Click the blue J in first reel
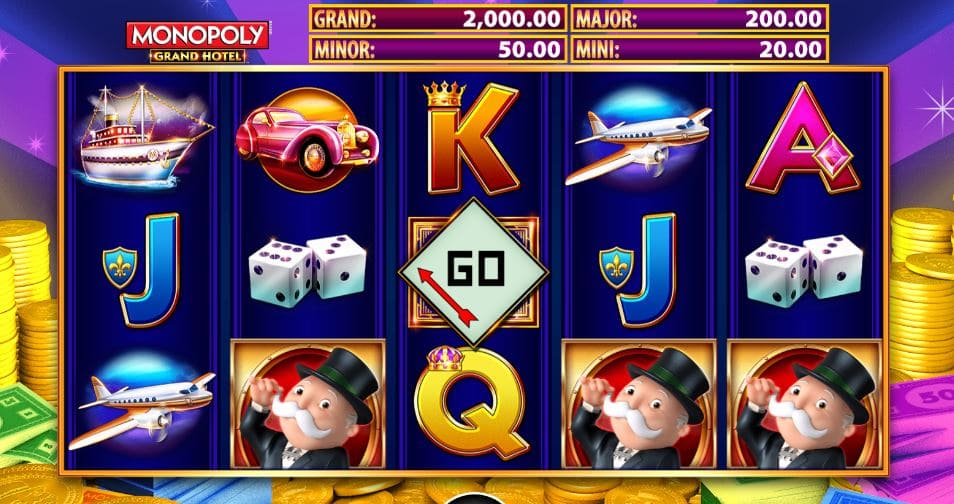Viewport: 954px width, 504px height. pyautogui.click(x=143, y=270)
